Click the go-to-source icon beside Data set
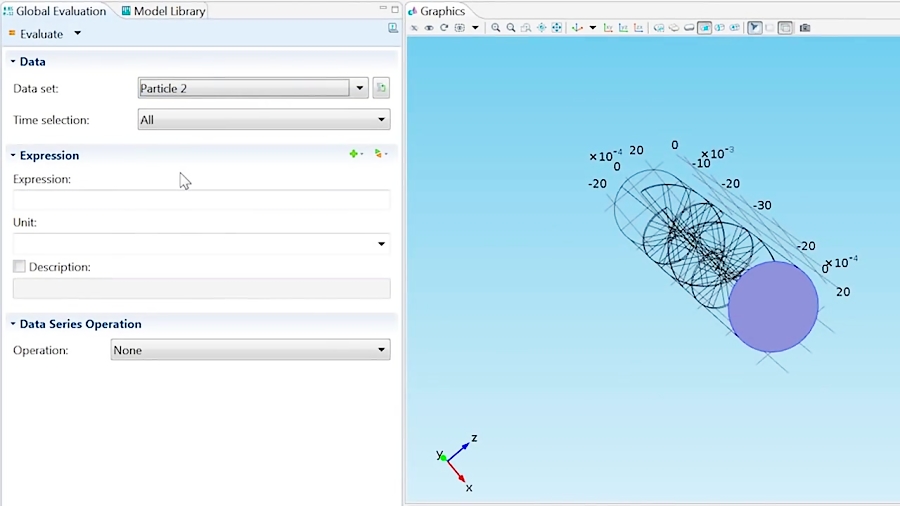 (x=381, y=88)
